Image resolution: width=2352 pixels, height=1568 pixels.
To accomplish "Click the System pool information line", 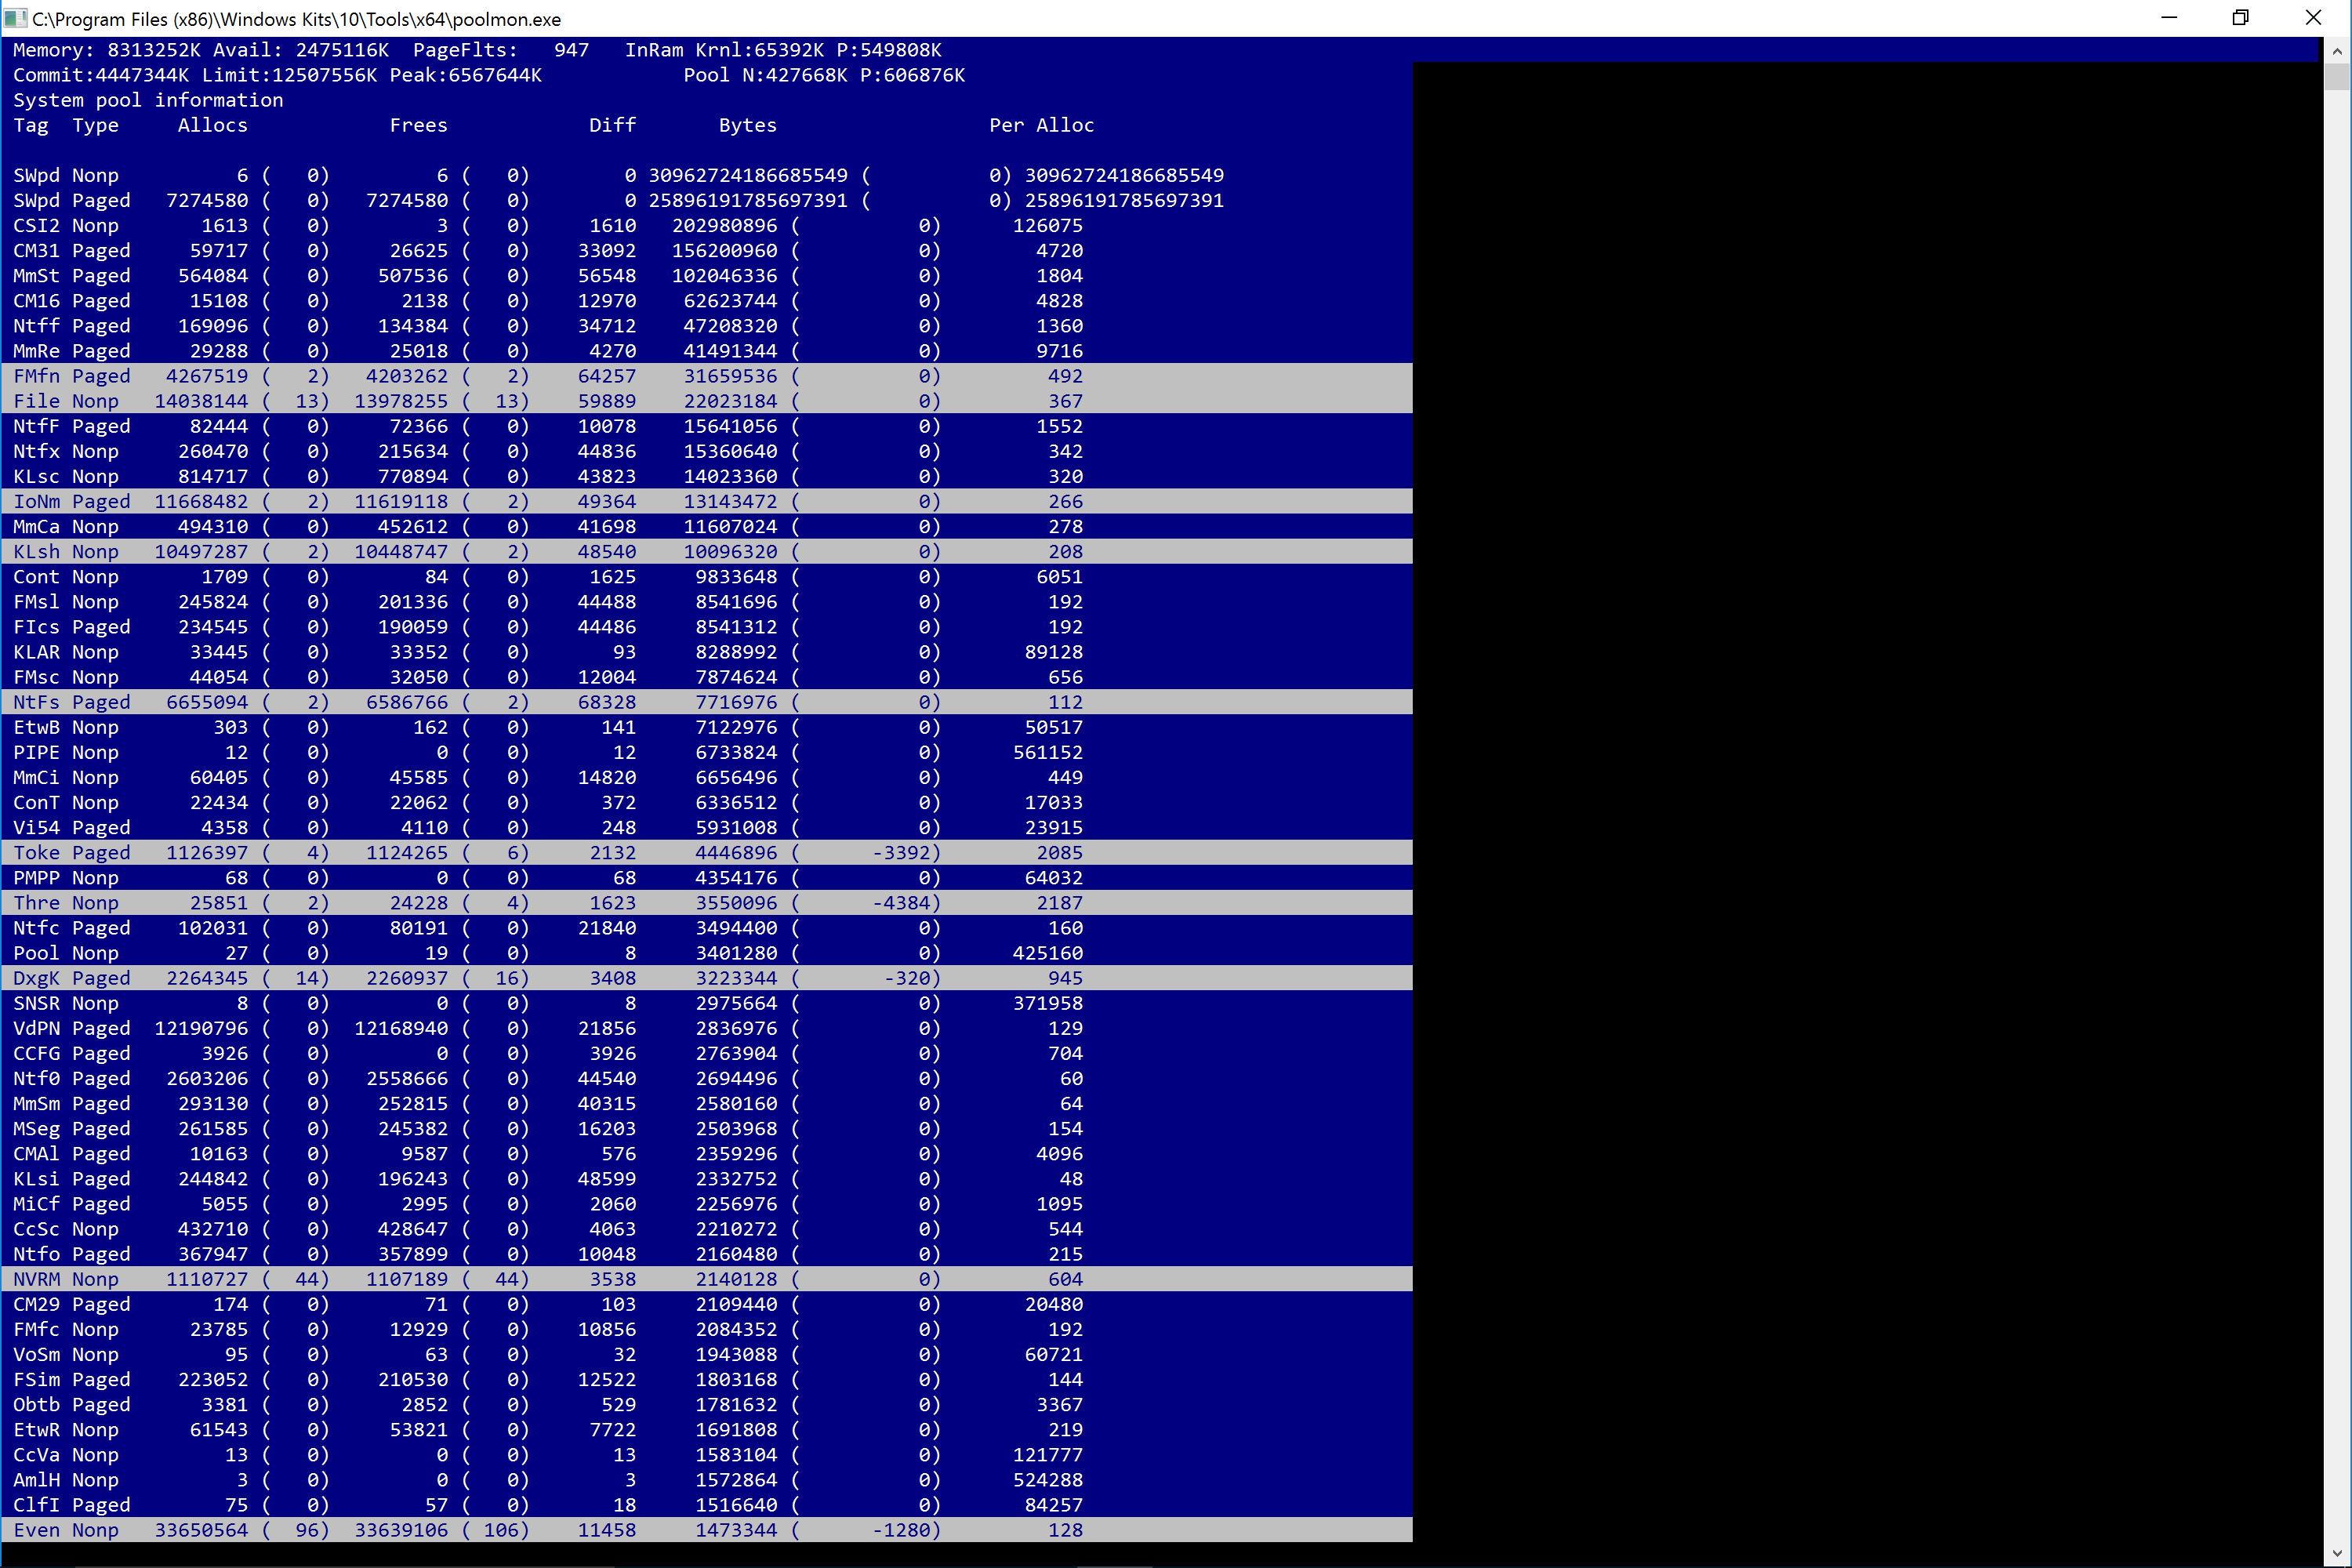I will [x=148, y=100].
